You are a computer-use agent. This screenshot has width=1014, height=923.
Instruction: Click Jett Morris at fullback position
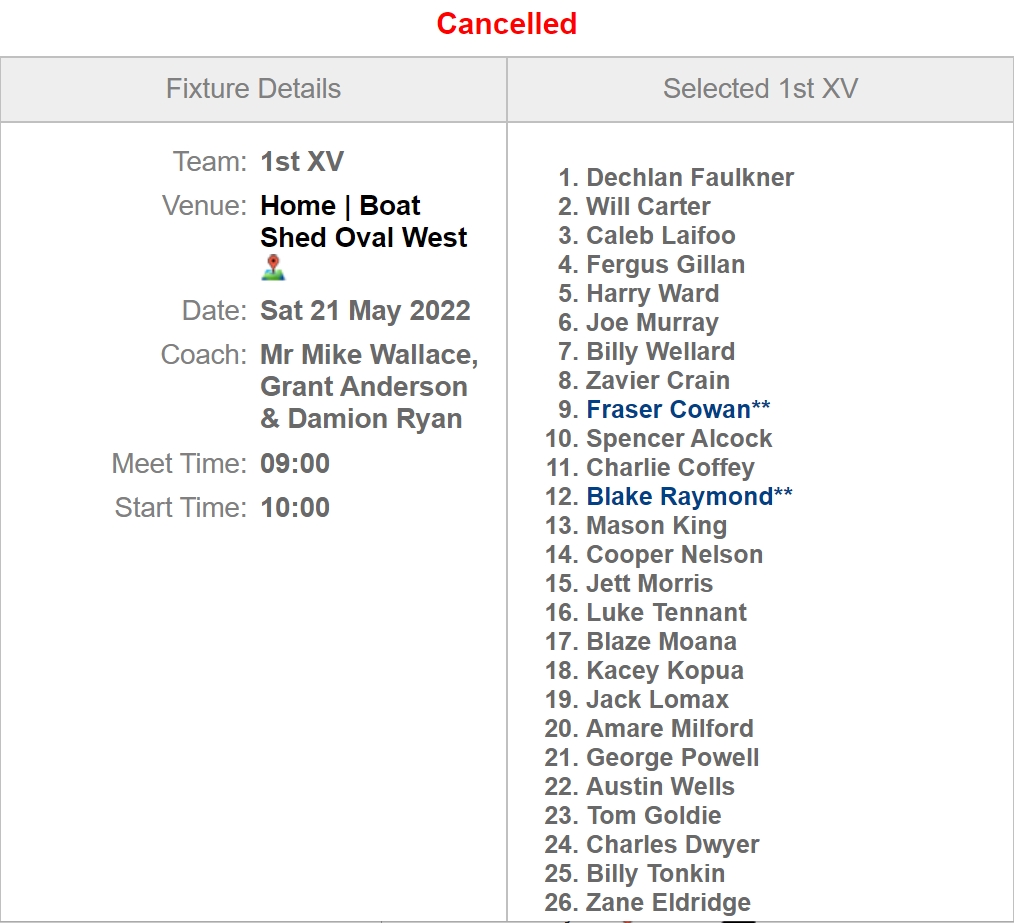pos(649,583)
